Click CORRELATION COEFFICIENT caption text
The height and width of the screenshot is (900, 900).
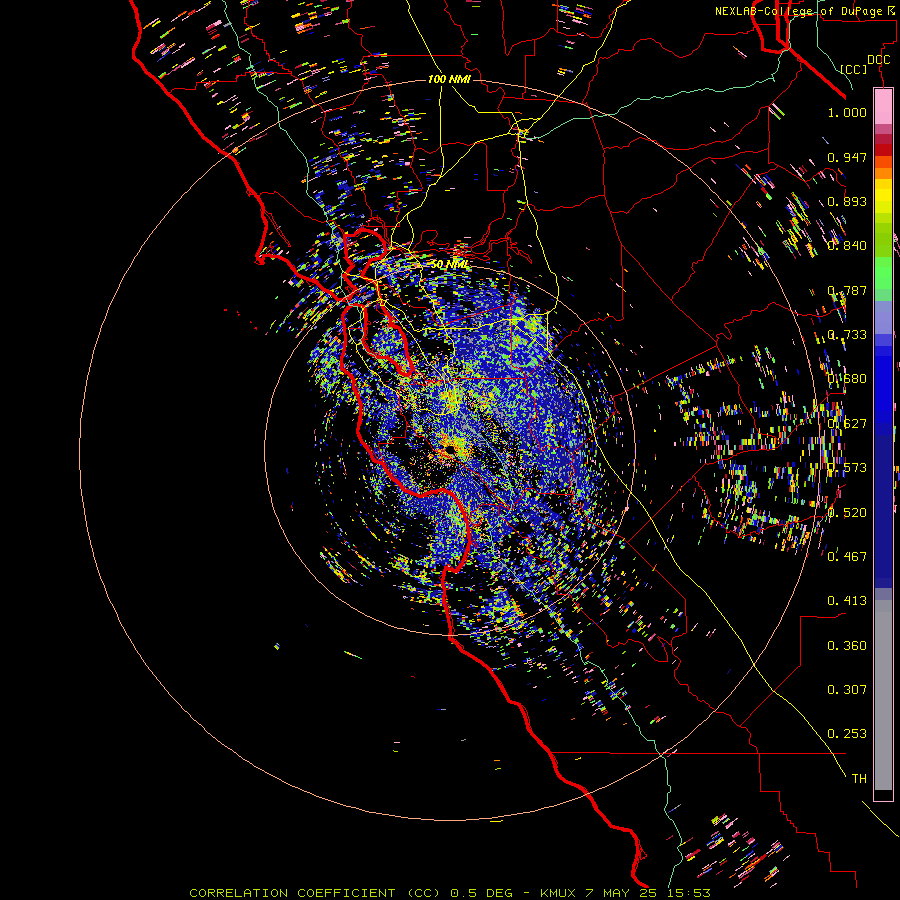pyautogui.click(x=292, y=893)
